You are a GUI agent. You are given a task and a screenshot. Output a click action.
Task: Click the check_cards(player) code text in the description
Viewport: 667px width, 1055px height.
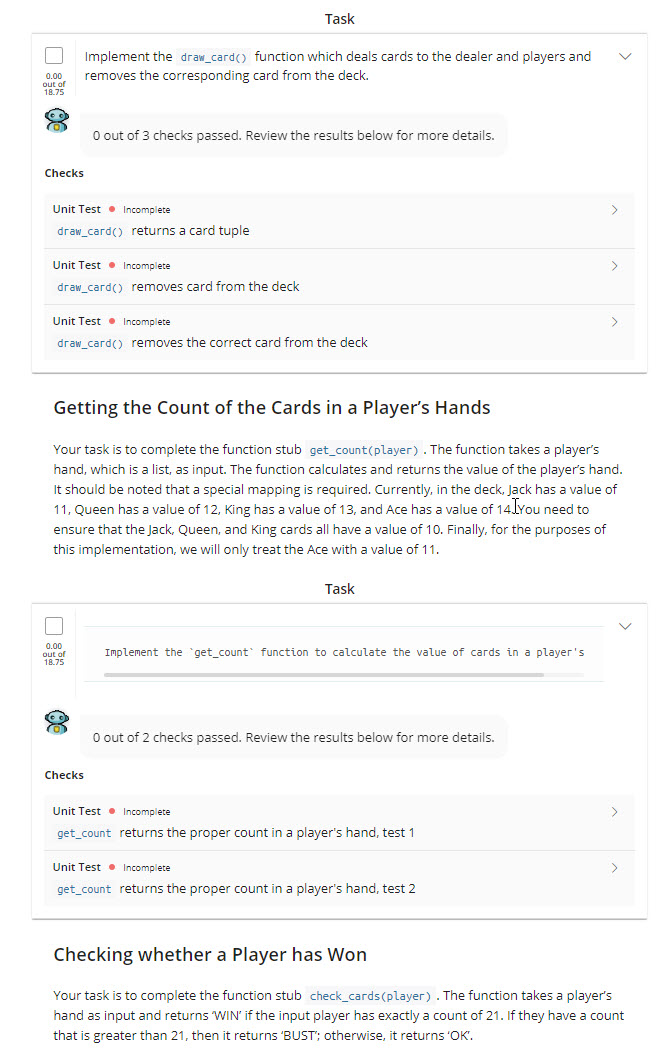point(361,995)
